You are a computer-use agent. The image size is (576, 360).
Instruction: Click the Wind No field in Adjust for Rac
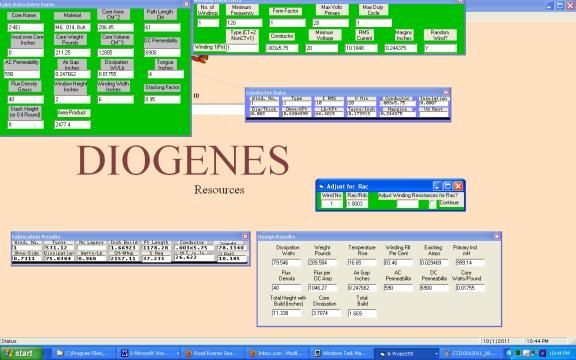[332, 204]
